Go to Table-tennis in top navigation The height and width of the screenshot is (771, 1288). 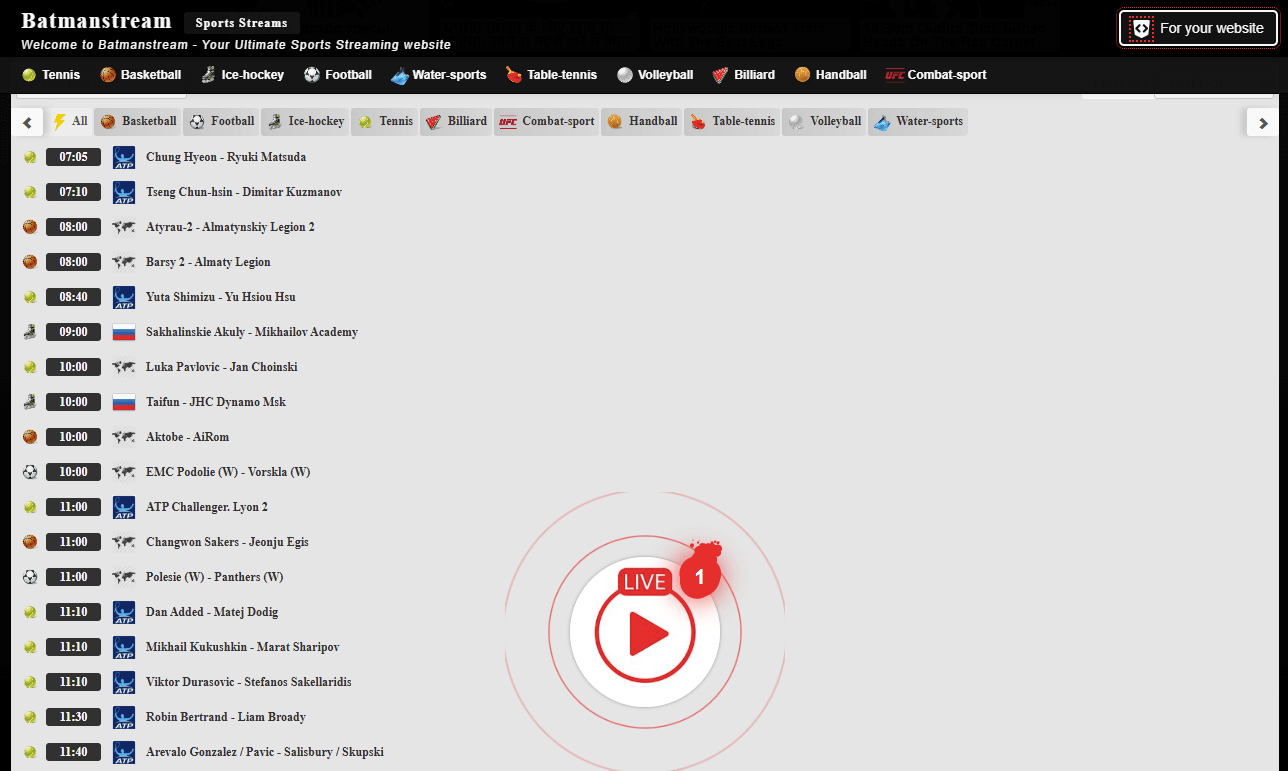click(x=551, y=75)
